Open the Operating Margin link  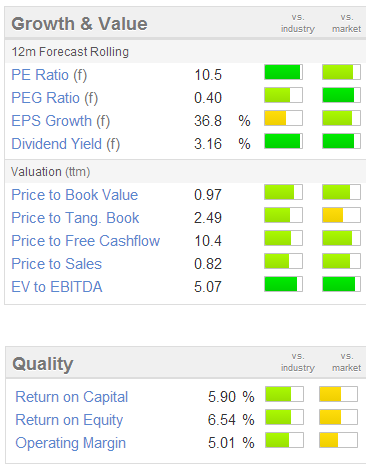tap(71, 443)
